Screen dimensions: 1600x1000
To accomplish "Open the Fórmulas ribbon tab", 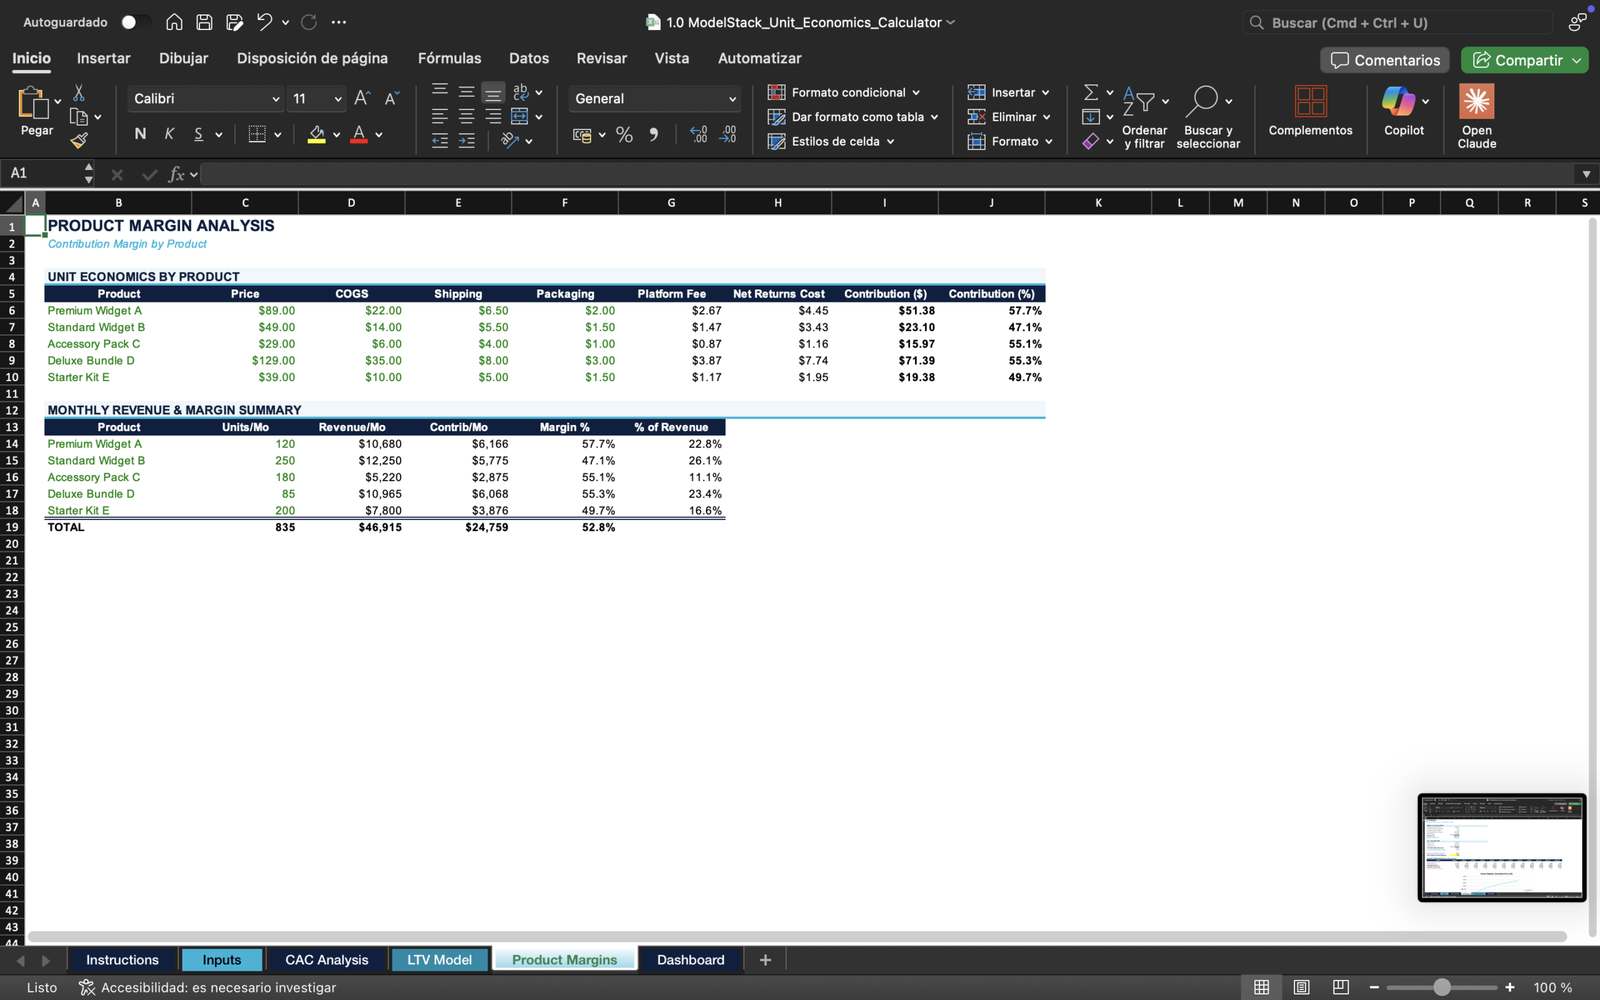I will click(x=449, y=58).
